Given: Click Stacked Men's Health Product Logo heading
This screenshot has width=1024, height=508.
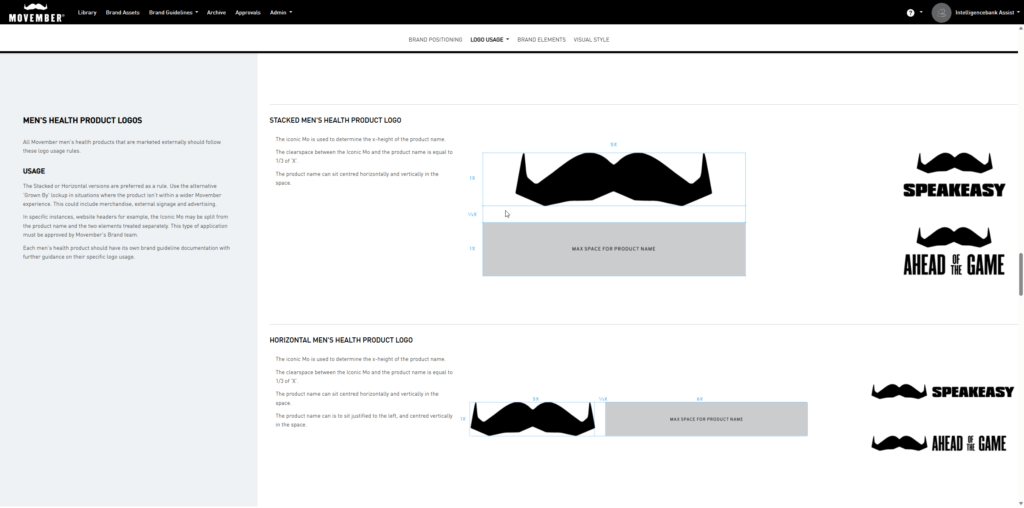Looking at the screenshot, I should 335,120.
